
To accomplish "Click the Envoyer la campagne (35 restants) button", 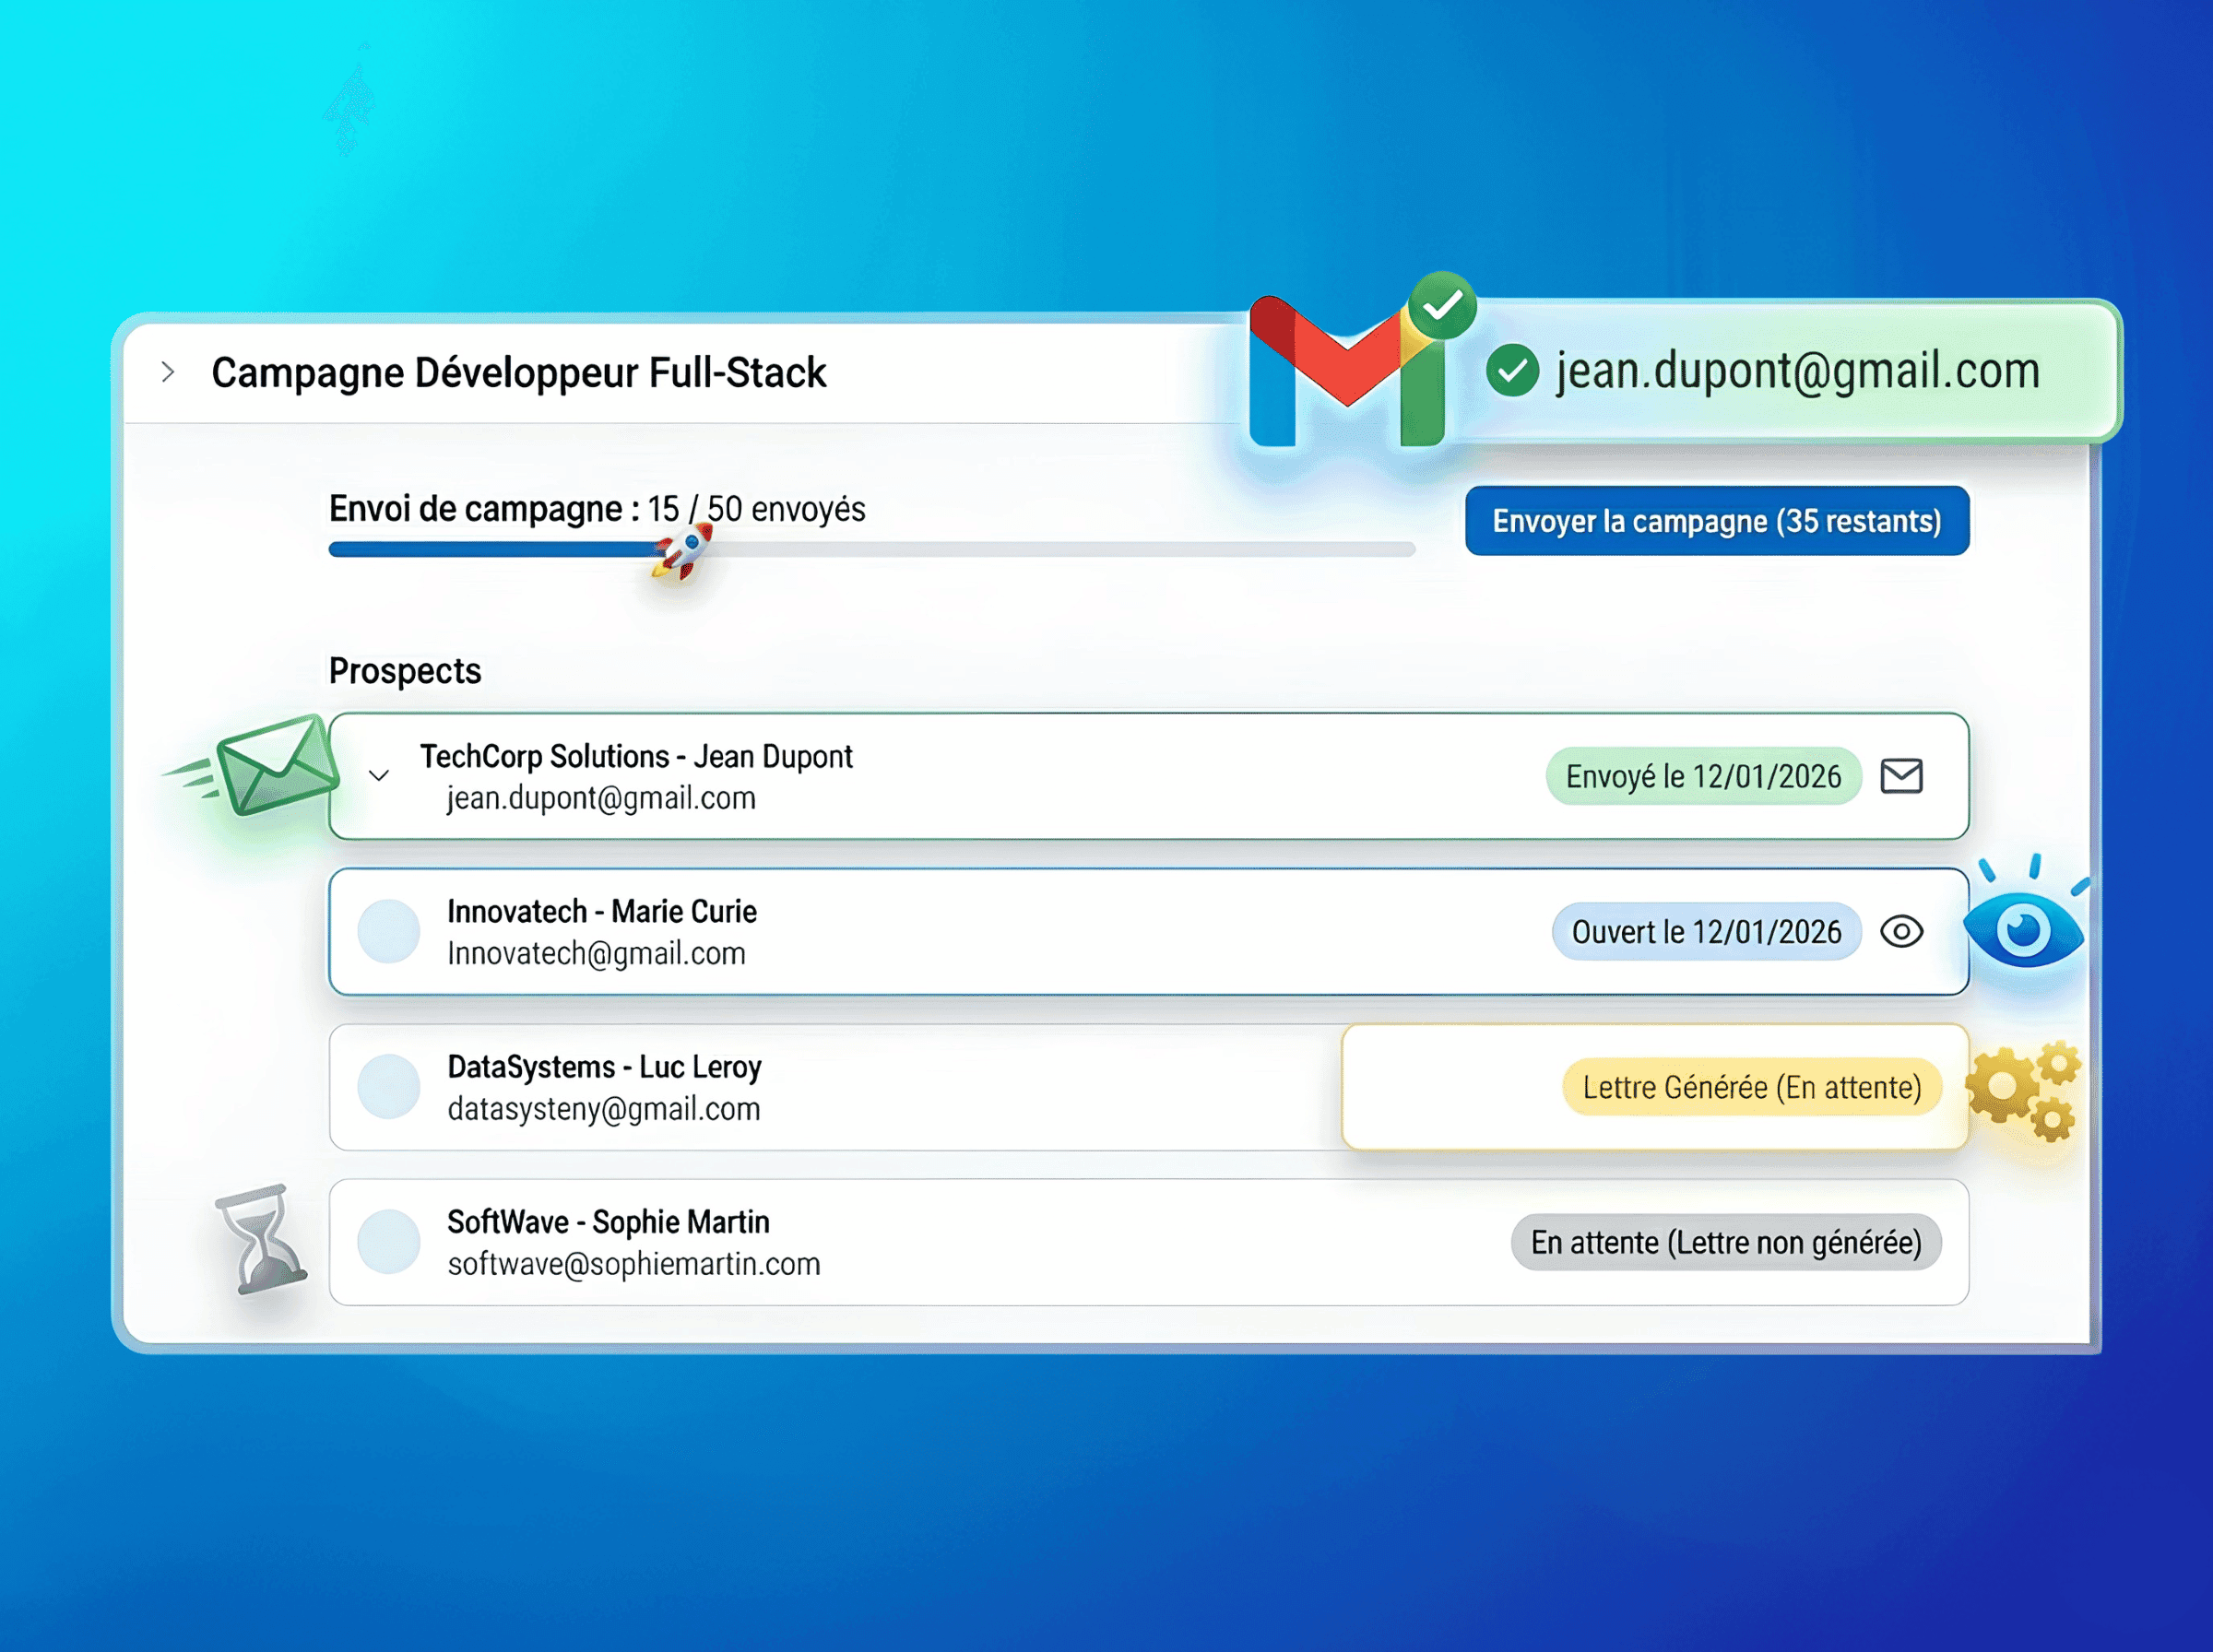I will coord(1716,521).
